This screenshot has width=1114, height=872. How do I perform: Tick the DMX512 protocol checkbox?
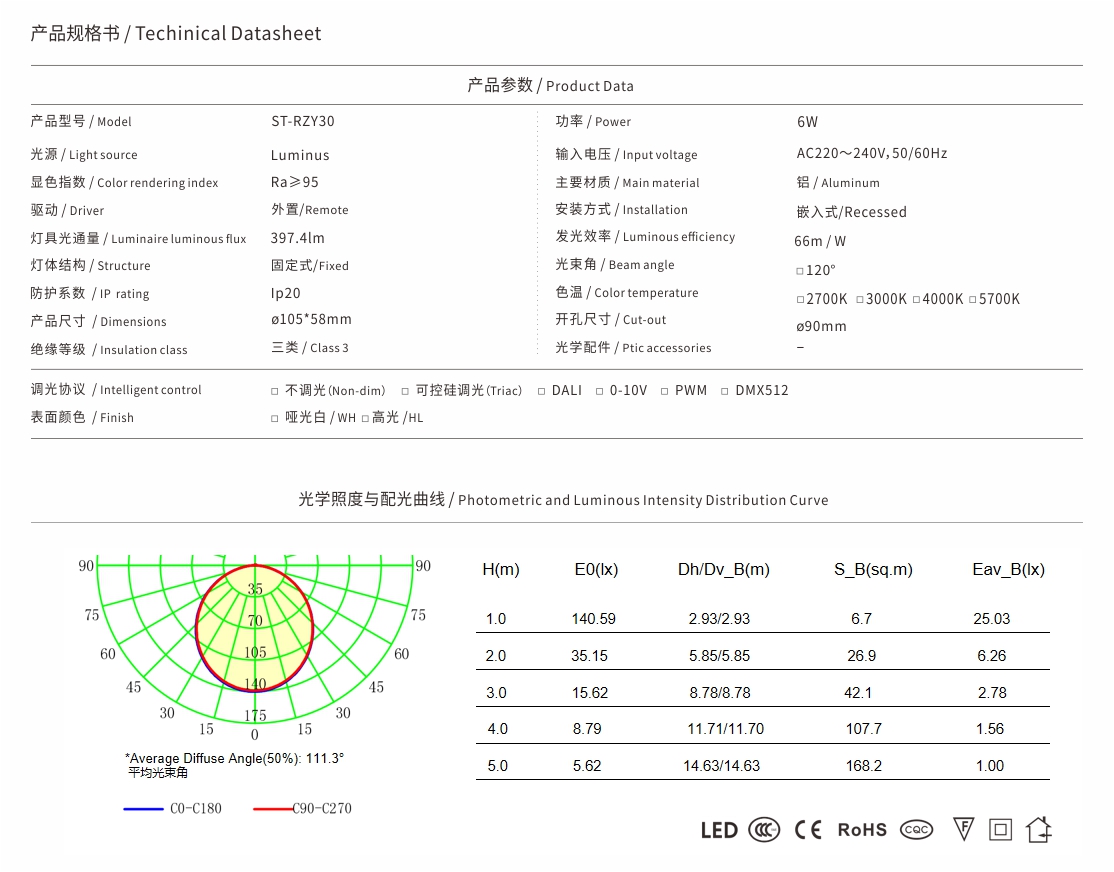(x=725, y=391)
